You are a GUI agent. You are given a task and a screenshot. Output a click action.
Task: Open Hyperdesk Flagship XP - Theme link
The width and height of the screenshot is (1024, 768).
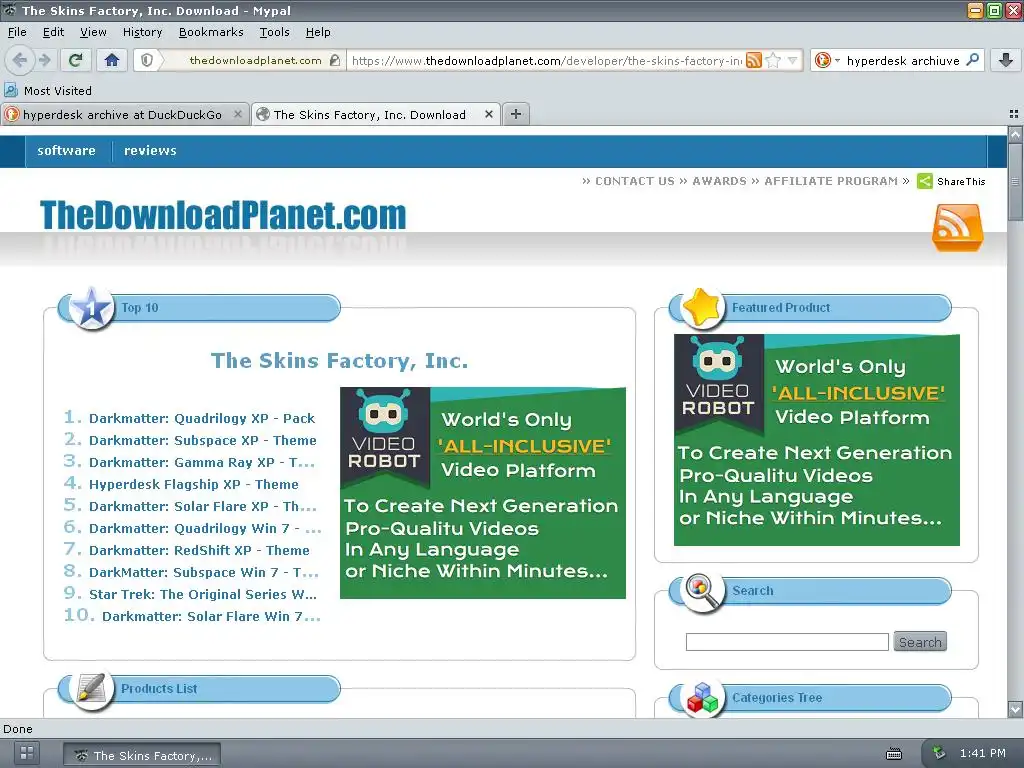pyautogui.click(x=193, y=485)
